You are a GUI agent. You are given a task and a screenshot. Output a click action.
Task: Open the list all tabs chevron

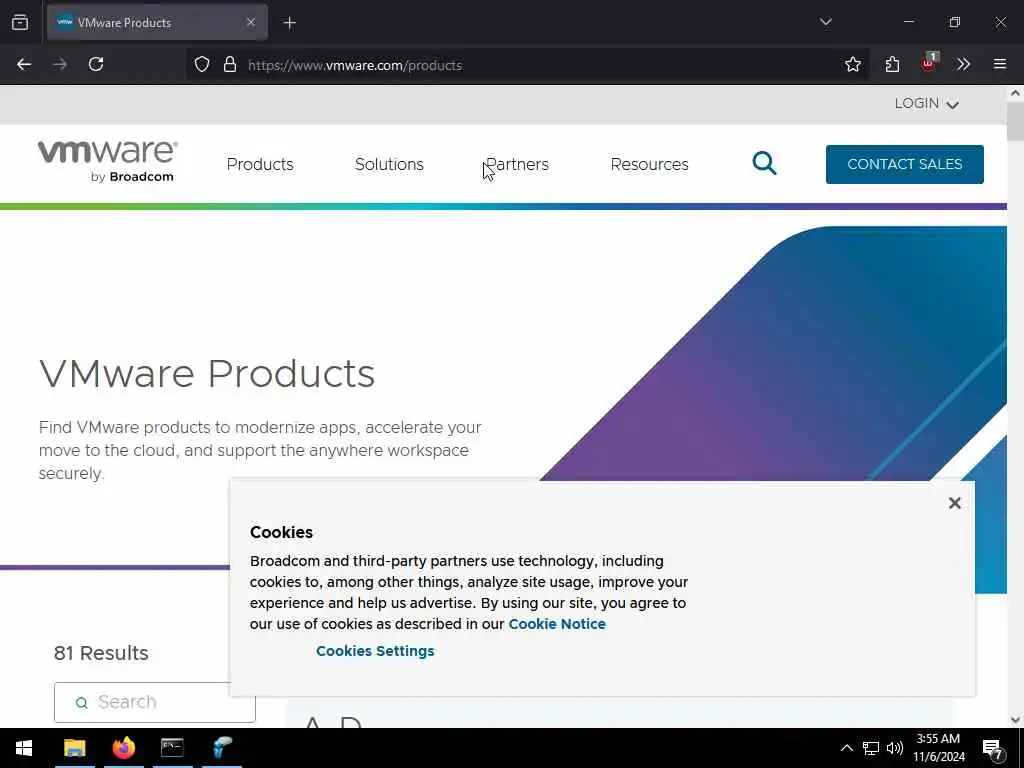tap(825, 22)
